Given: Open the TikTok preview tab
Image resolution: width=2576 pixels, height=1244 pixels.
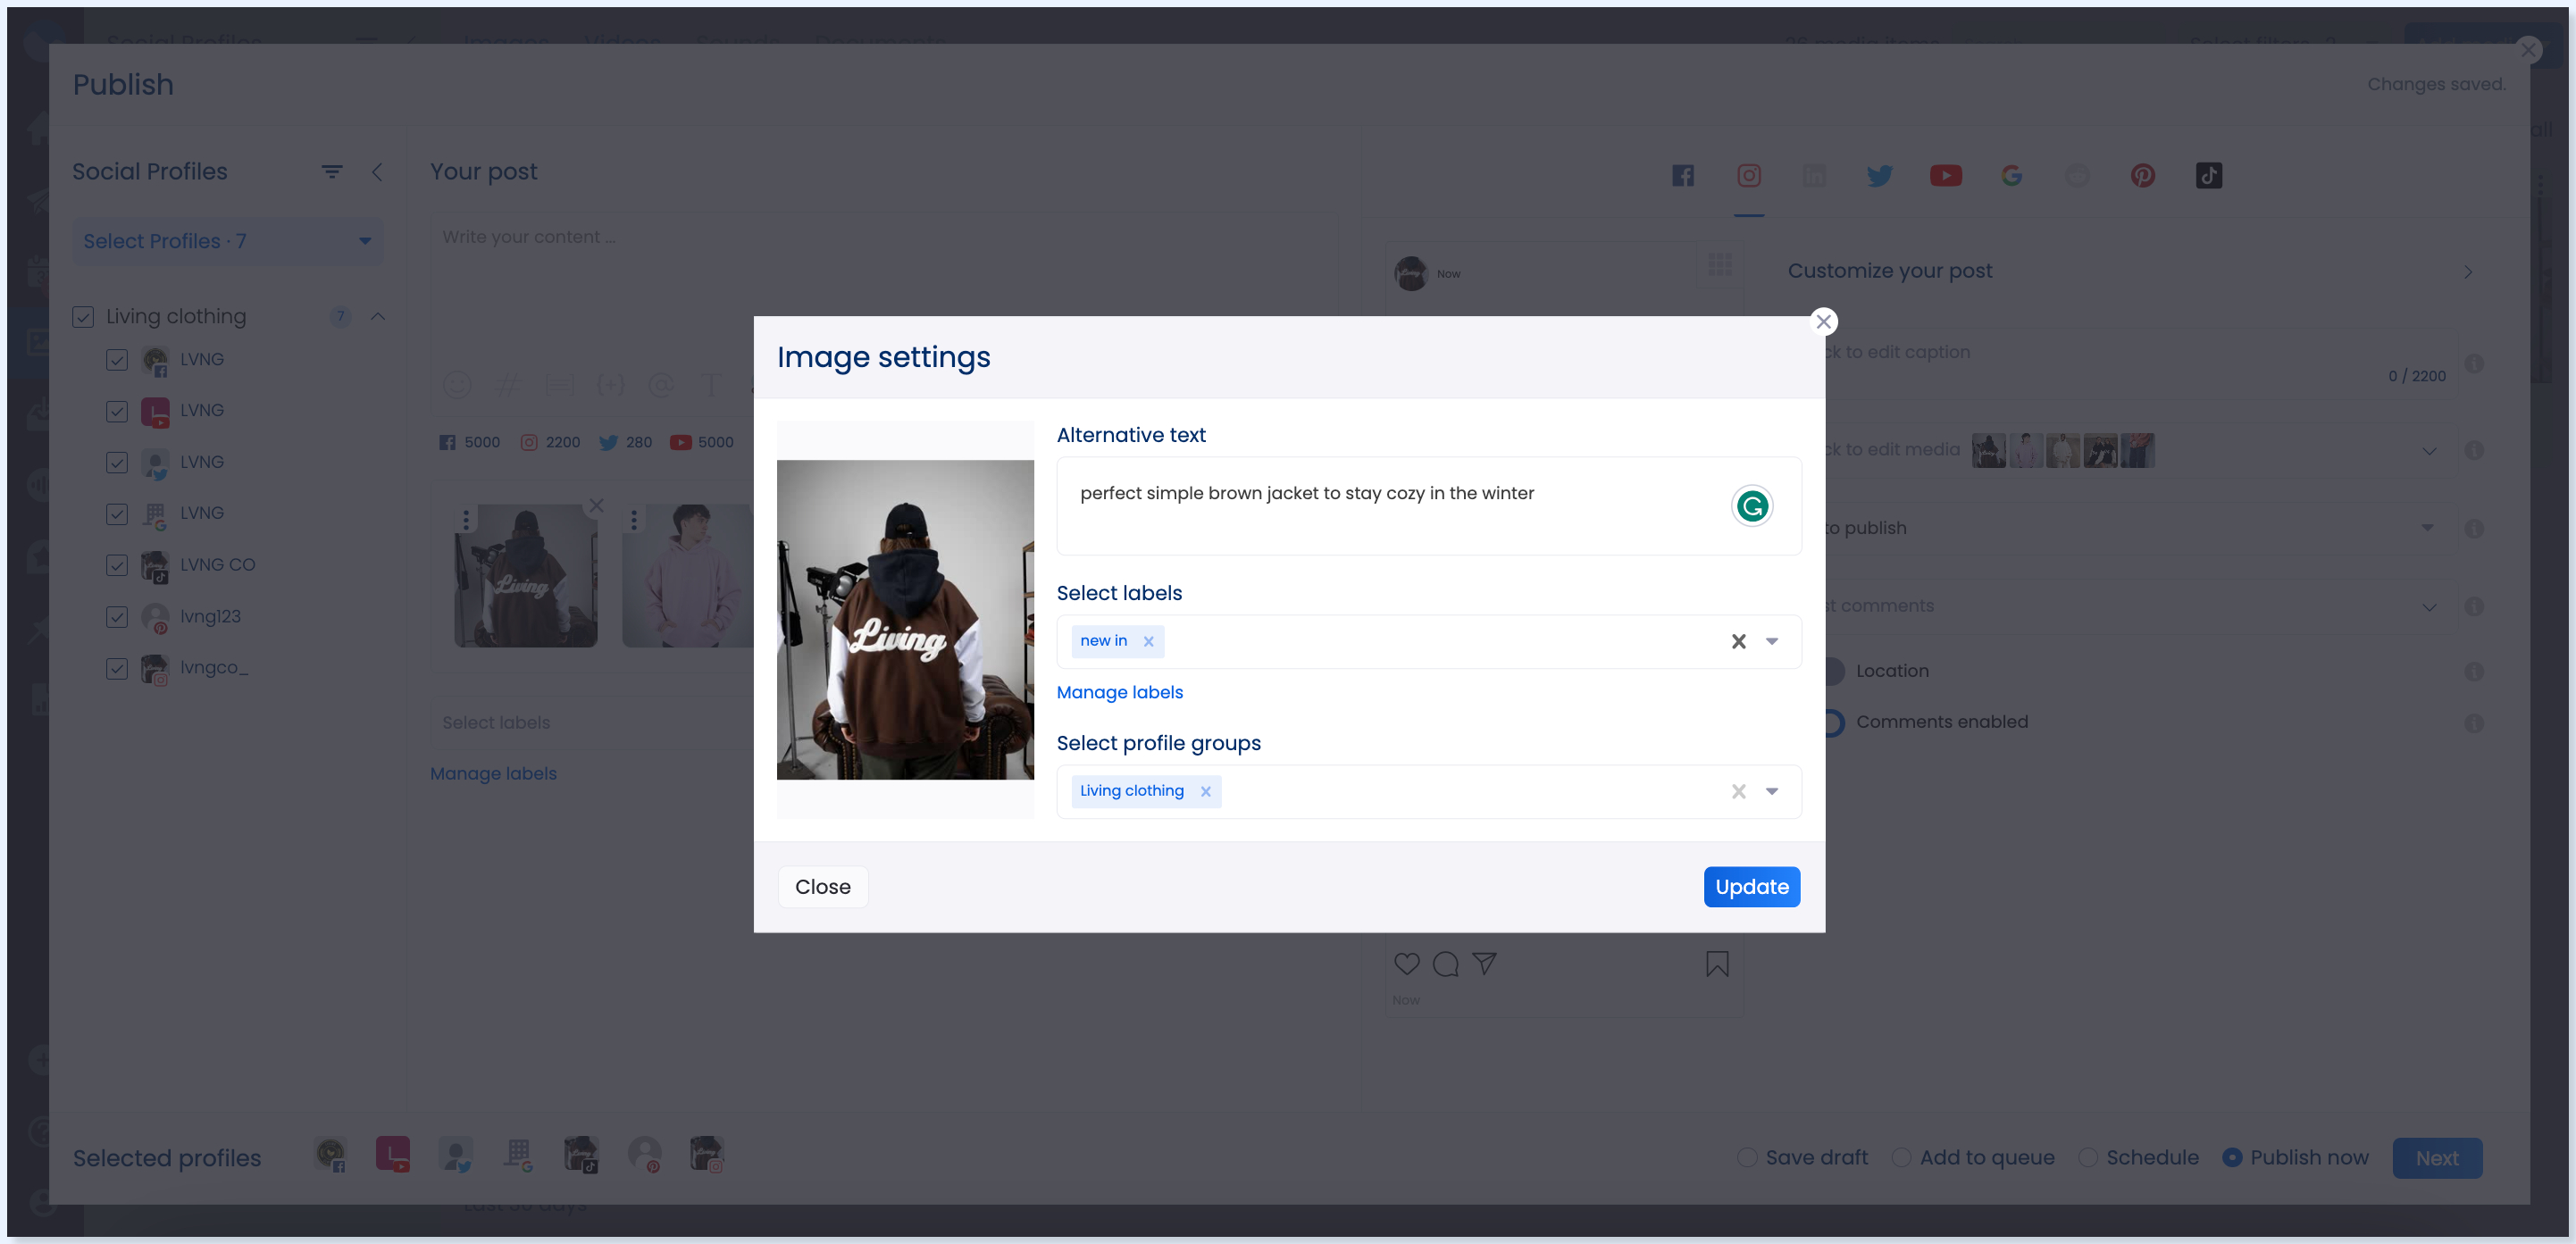Looking at the screenshot, I should (x=2209, y=176).
